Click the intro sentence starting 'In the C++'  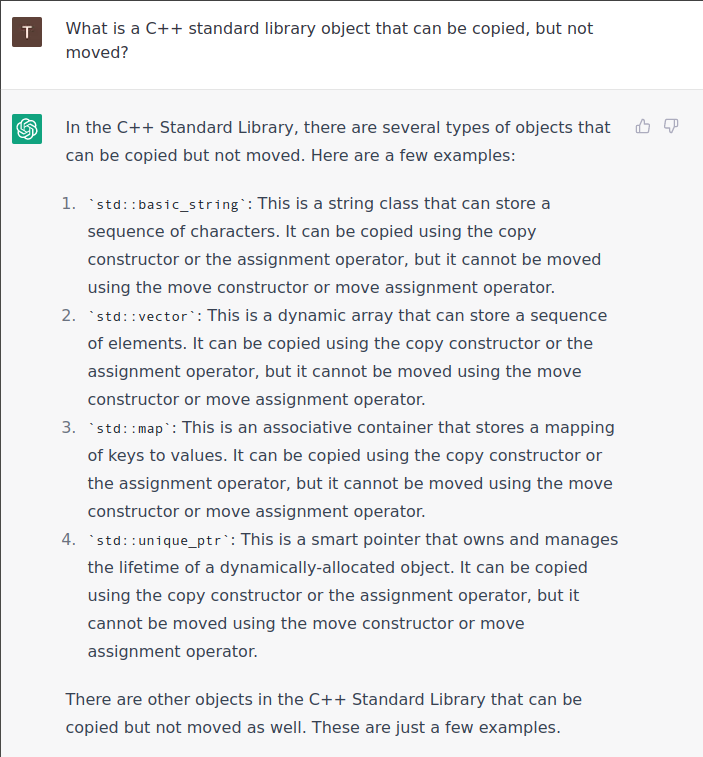pos(338,141)
